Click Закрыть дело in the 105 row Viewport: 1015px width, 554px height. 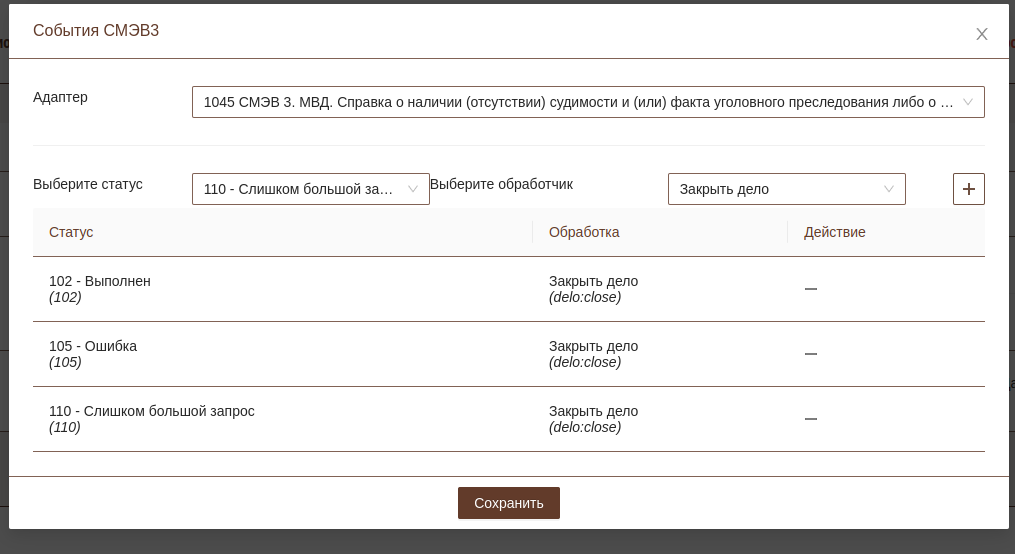pyautogui.click(x=593, y=347)
